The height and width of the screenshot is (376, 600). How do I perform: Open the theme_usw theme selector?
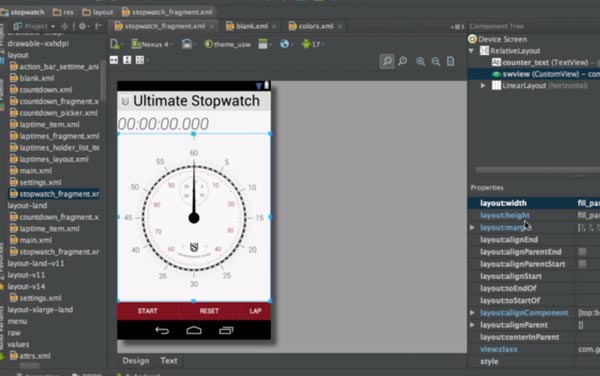coord(228,44)
